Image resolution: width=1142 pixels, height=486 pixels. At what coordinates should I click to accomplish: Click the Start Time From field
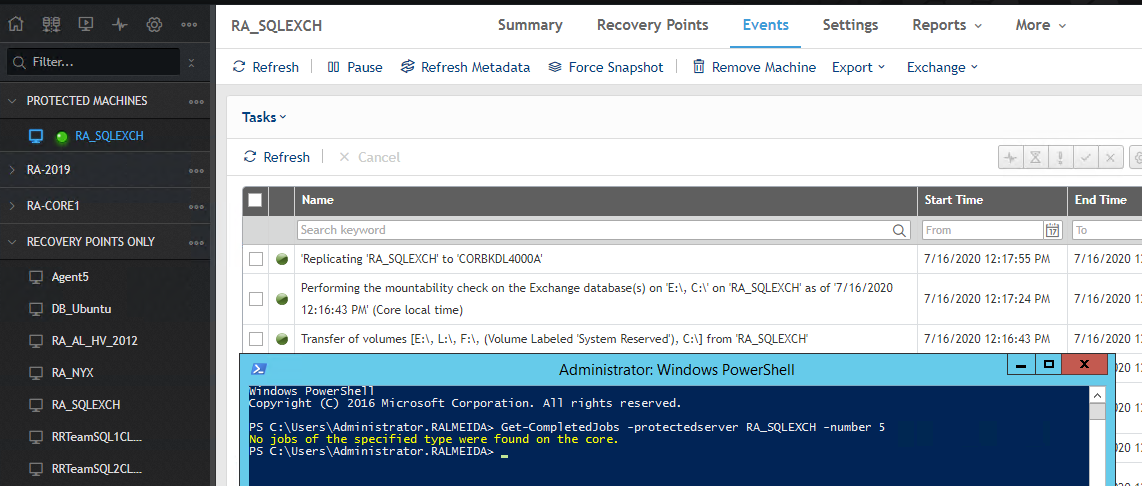pyautogui.click(x=982, y=230)
